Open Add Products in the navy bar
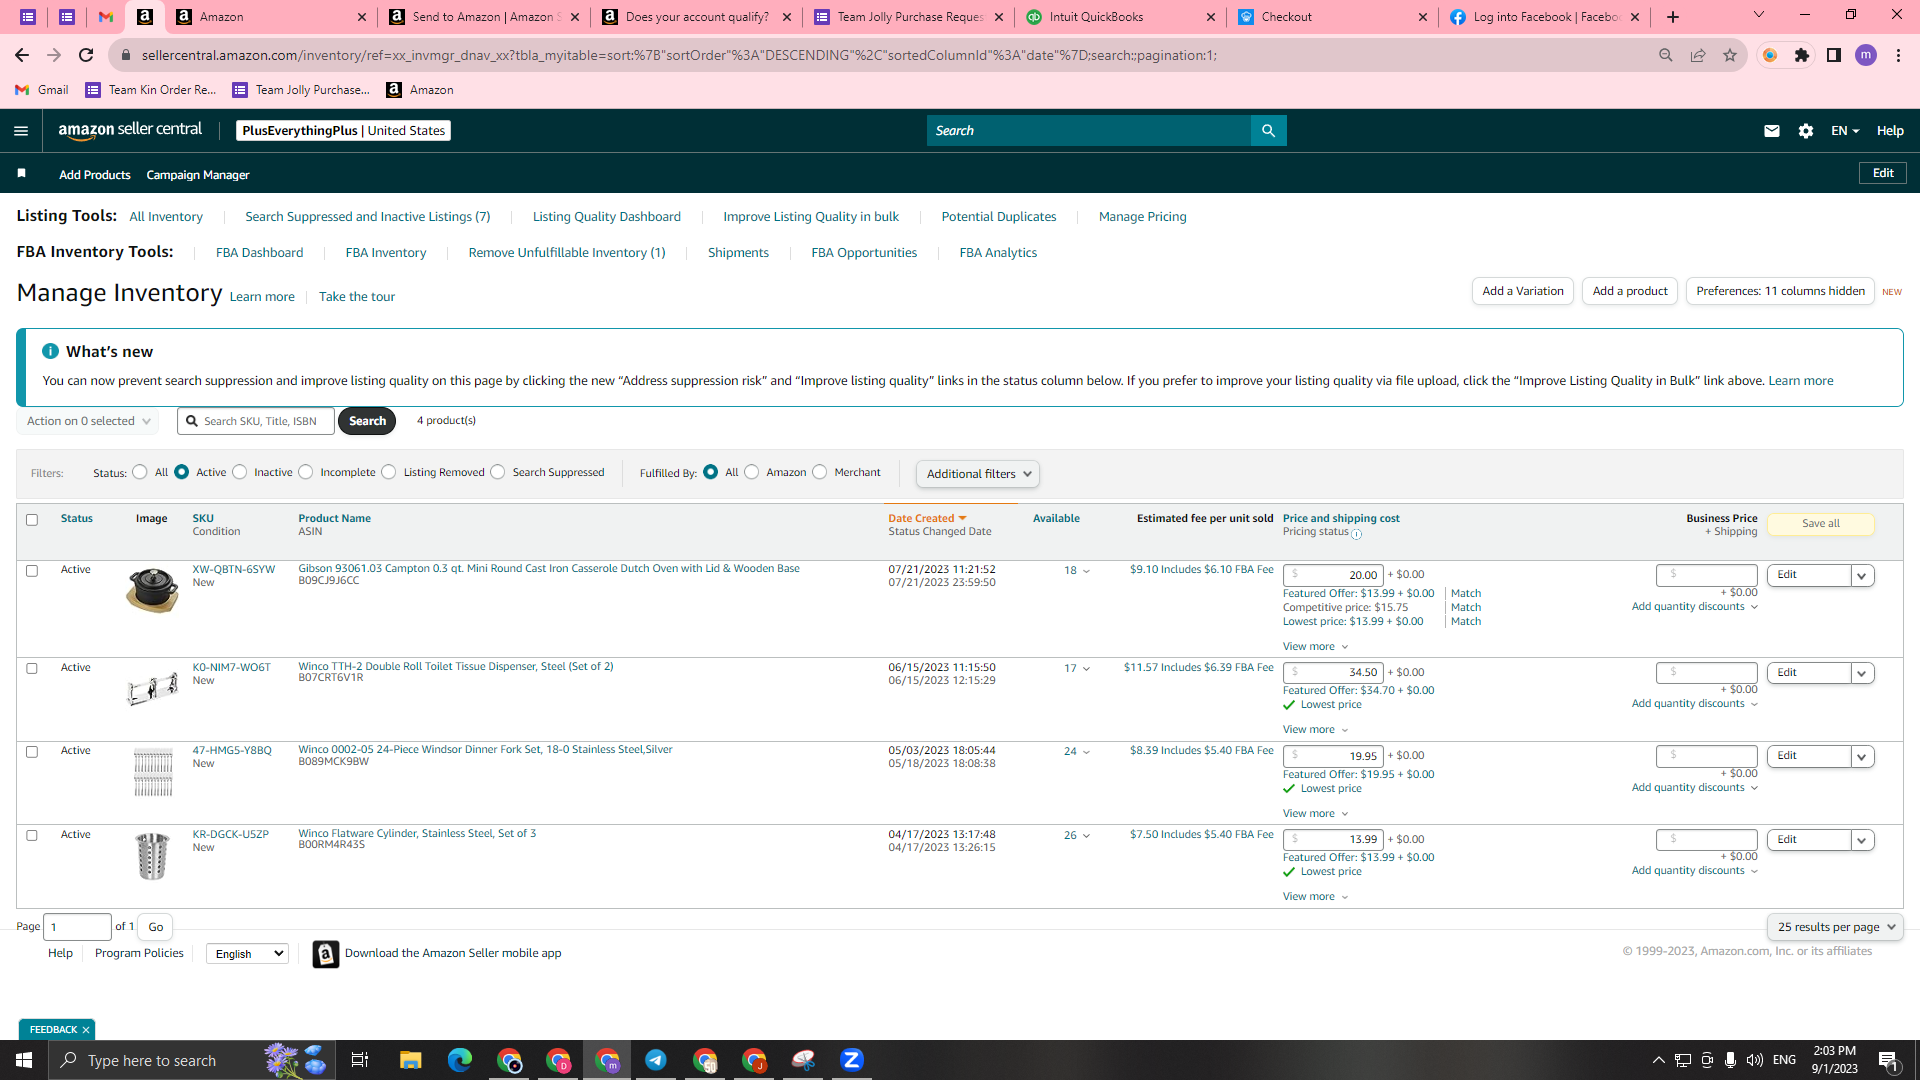Viewport: 1920px width, 1080px height. click(x=95, y=175)
